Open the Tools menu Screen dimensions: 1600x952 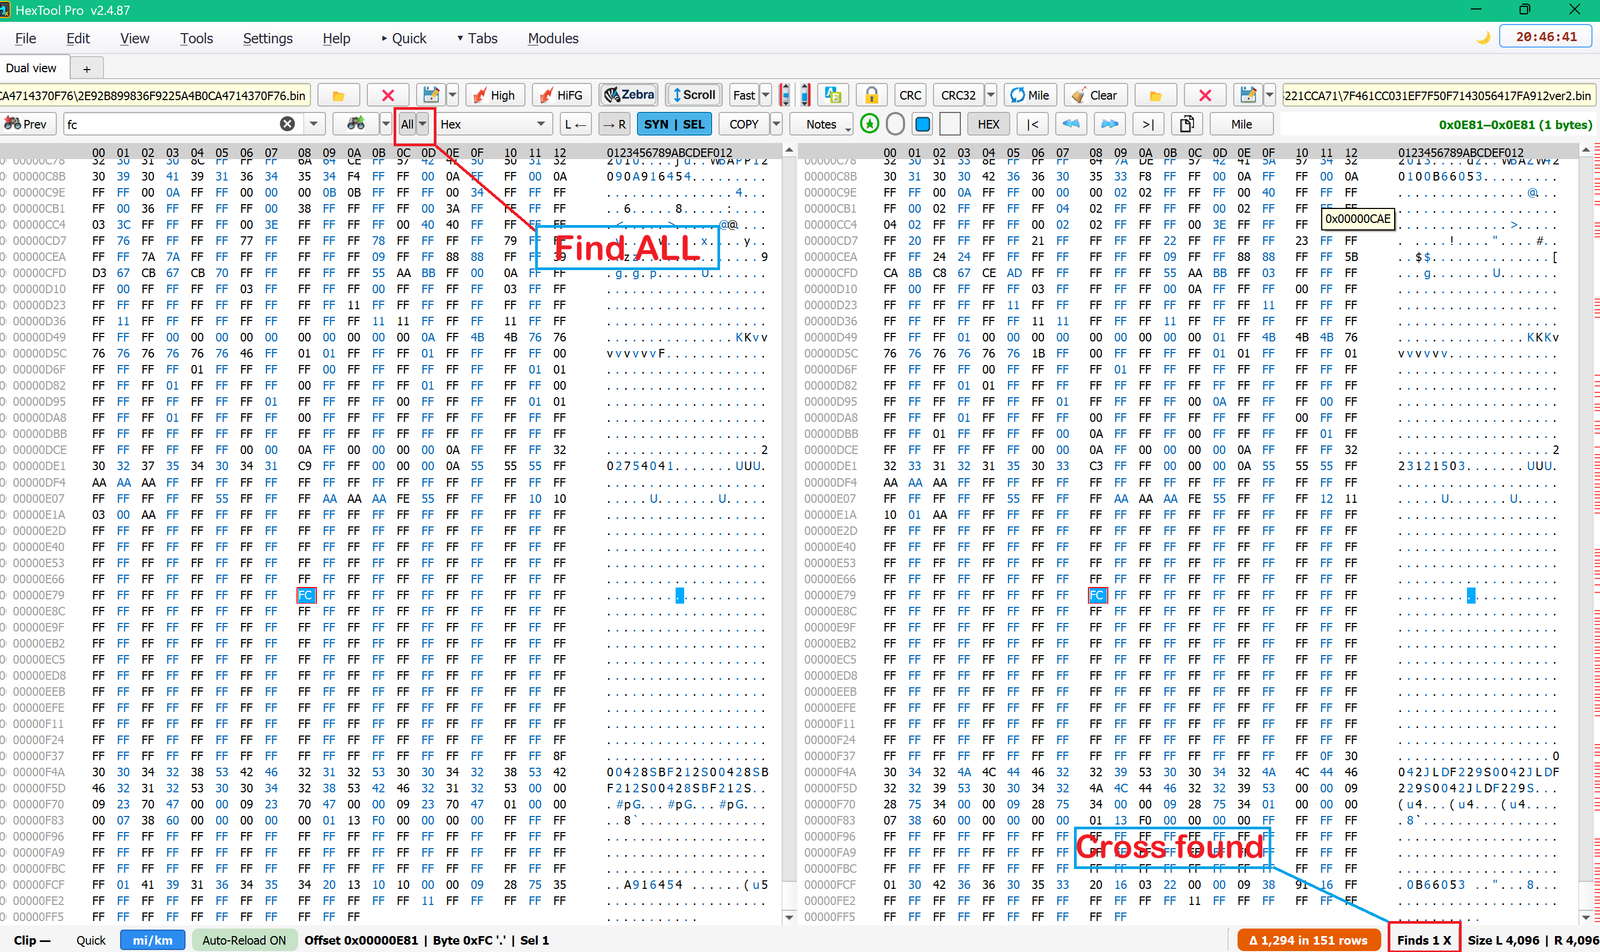pyautogui.click(x=197, y=38)
